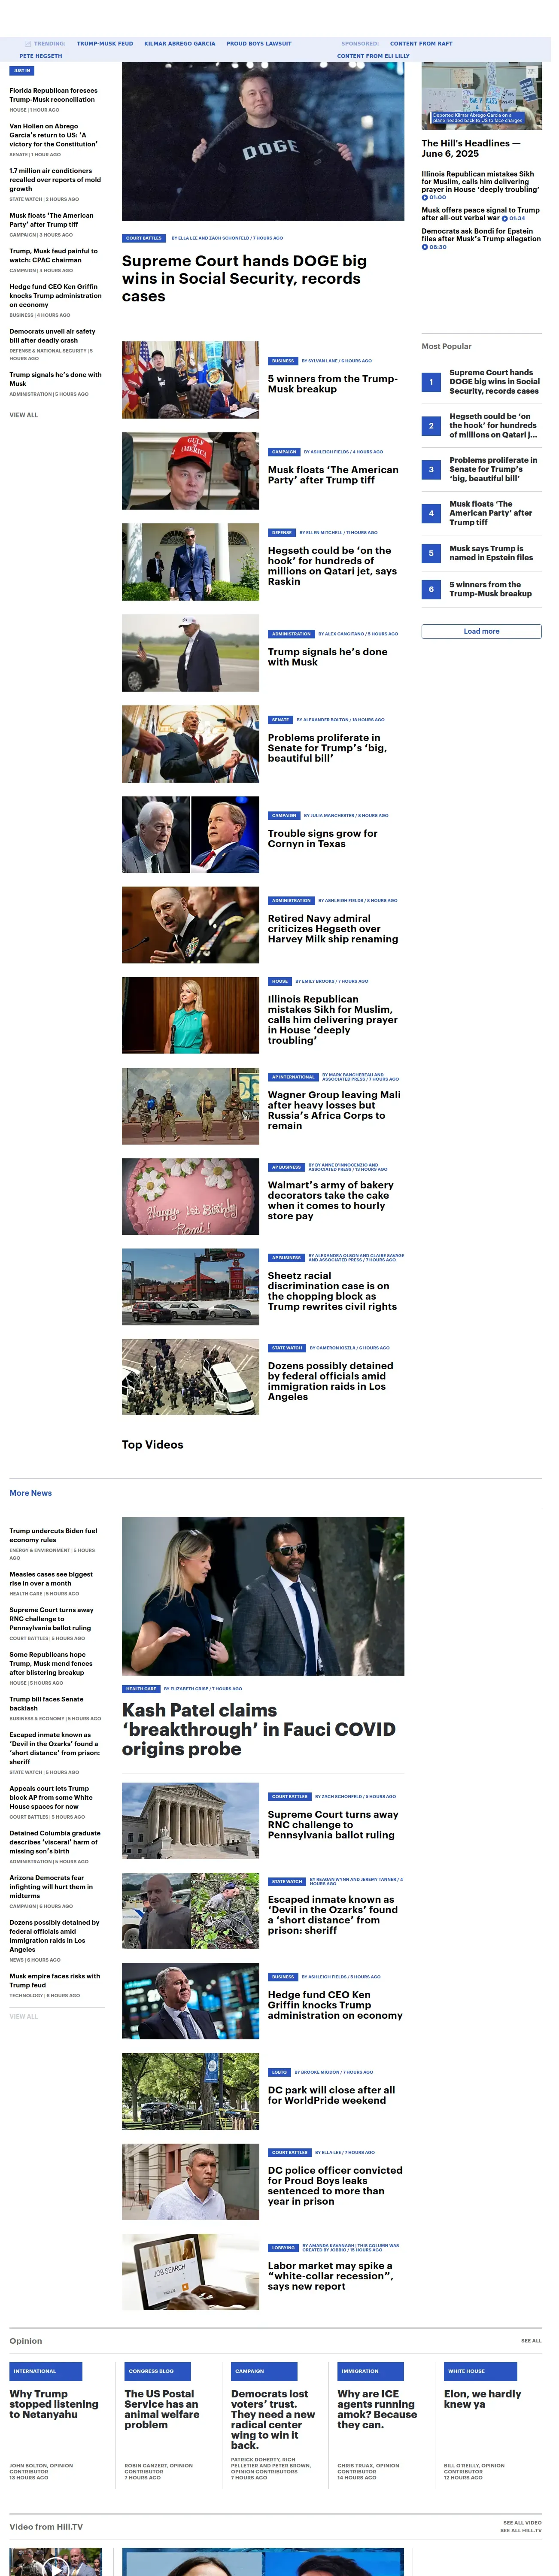Open Supreme Court DOGE big wins headline
559x2576 pixels.
(244, 278)
